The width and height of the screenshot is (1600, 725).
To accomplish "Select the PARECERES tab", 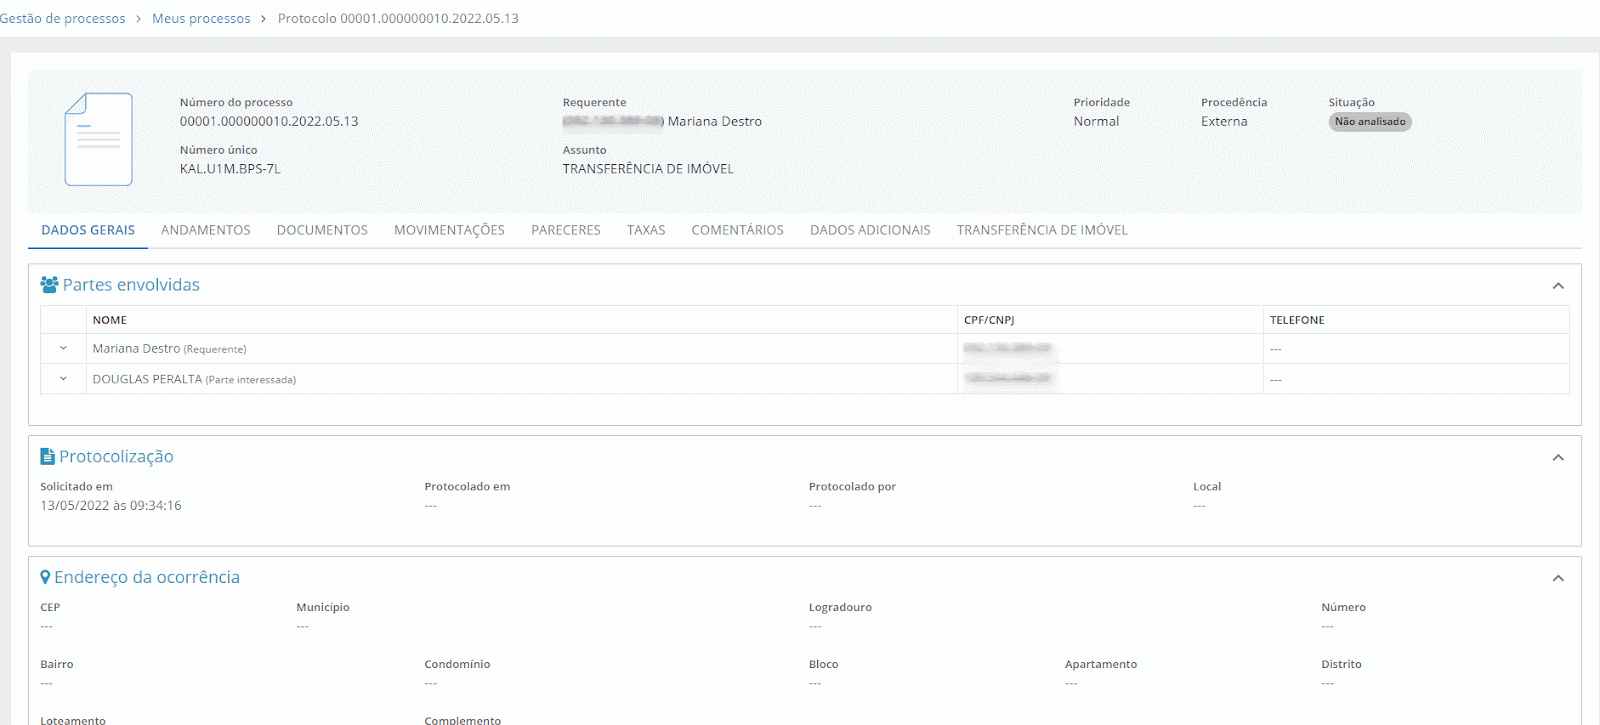I will 566,230.
